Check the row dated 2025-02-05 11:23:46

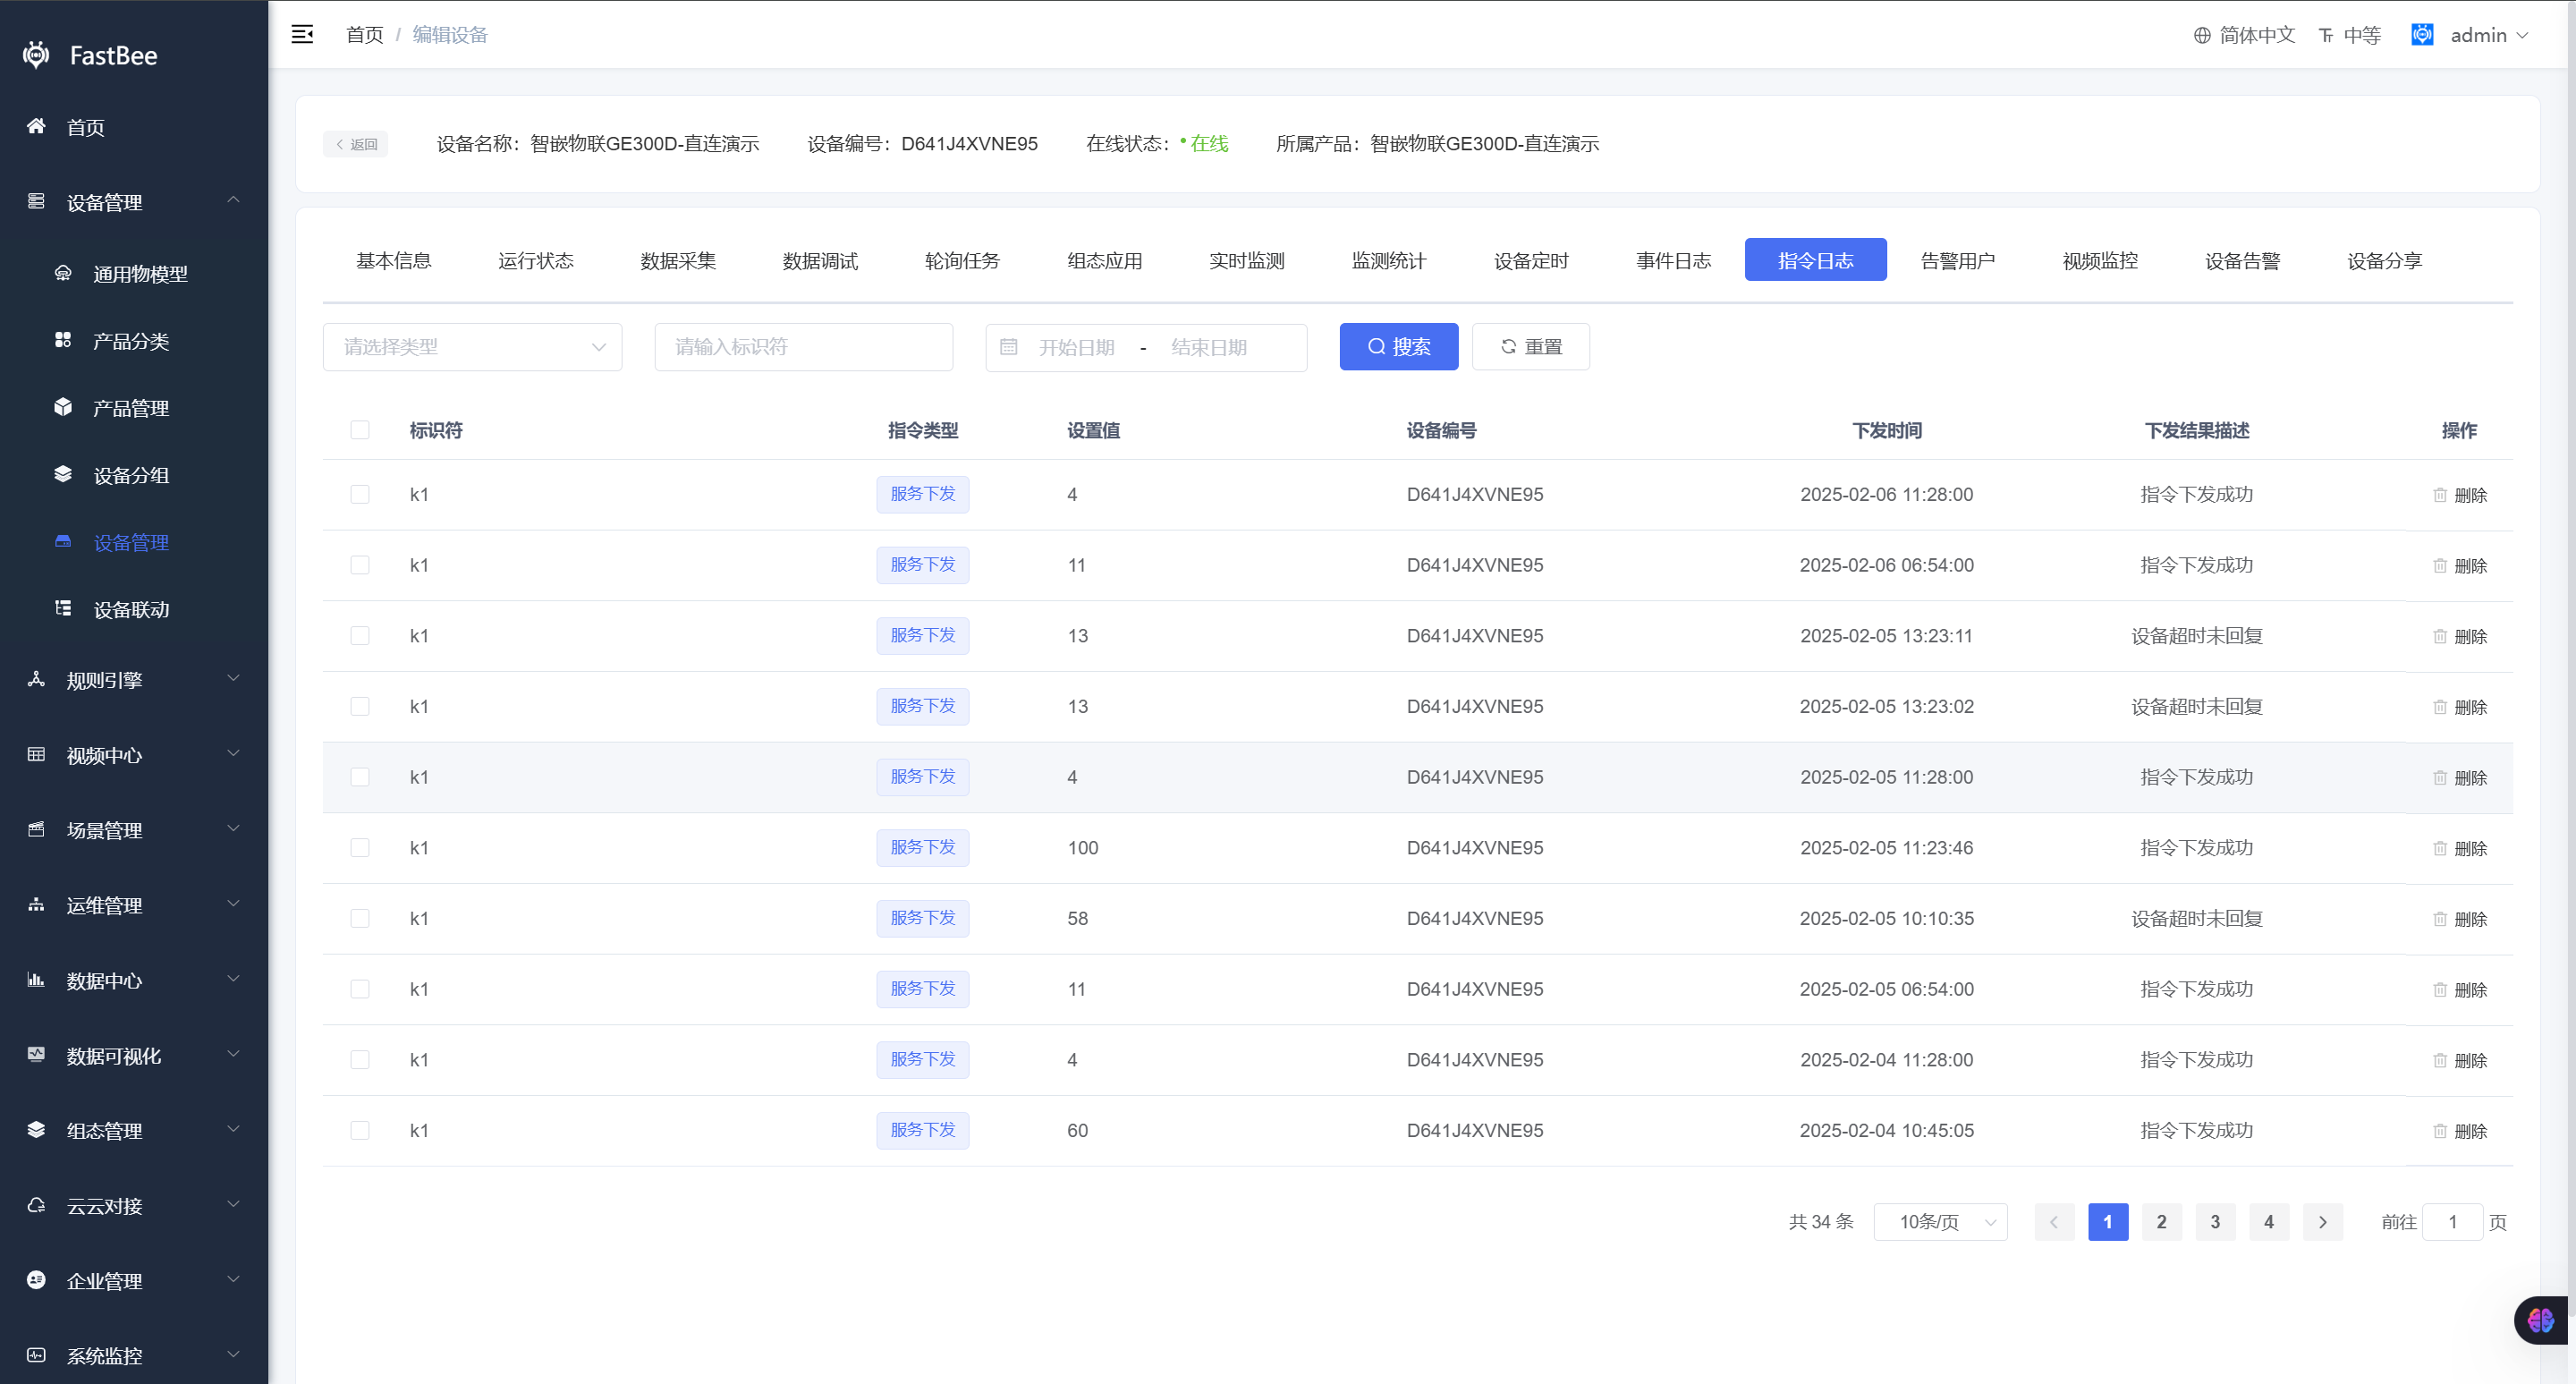pyautogui.click(x=360, y=848)
